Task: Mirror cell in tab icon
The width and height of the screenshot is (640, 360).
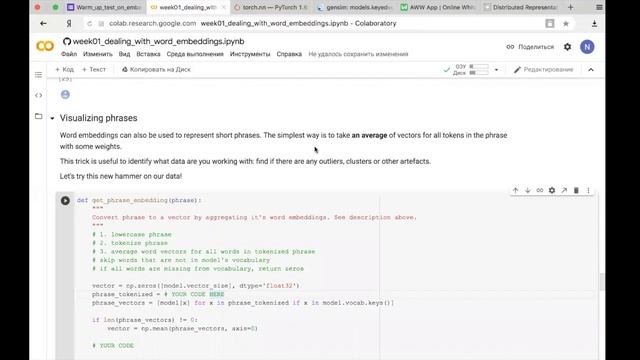Action: (564, 190)
